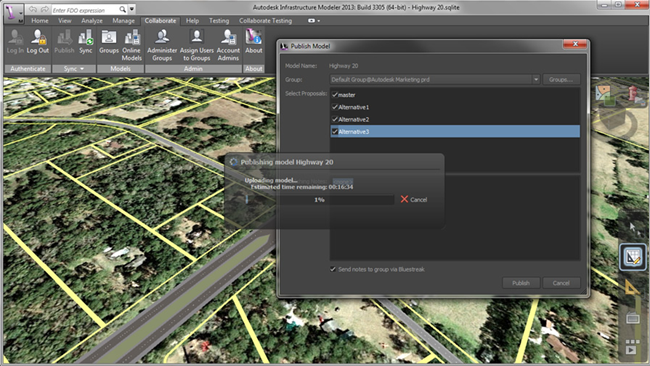This screenshot has height=366, width=650.
Task: Toggle the Alternative1 checkbox
Action: (335, 107)
